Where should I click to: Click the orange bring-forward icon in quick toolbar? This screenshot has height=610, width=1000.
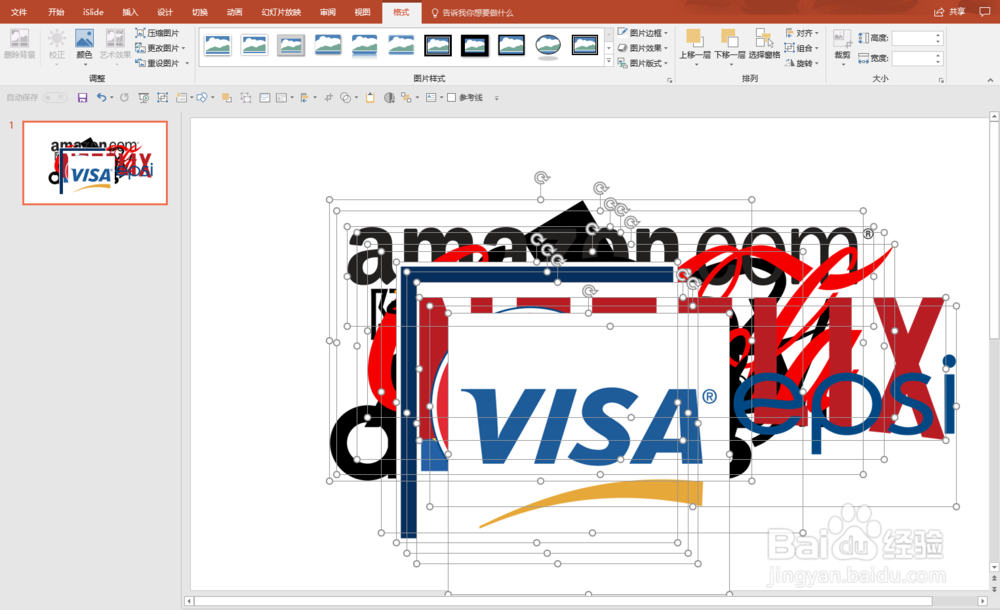(x=226, y=98)
